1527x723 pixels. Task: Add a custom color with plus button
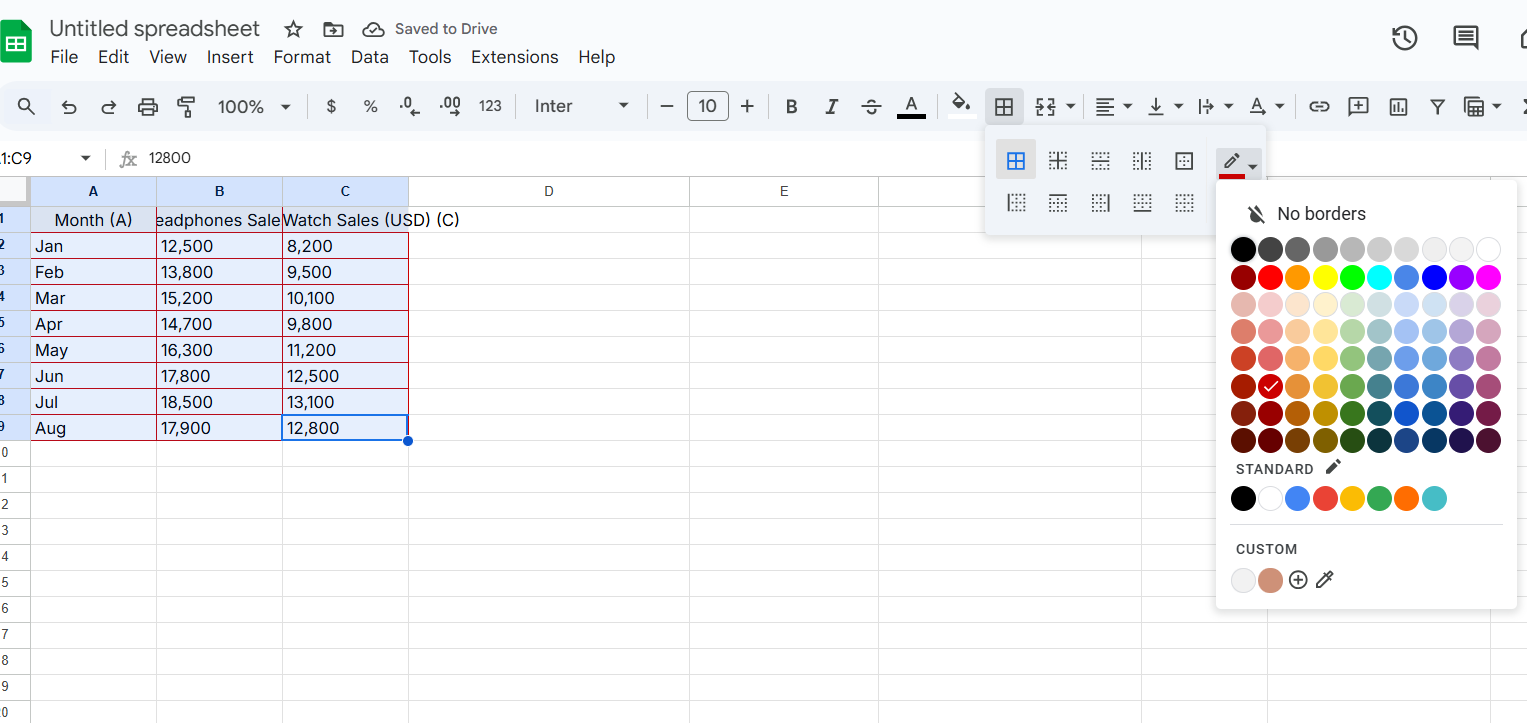point(1298,580)
